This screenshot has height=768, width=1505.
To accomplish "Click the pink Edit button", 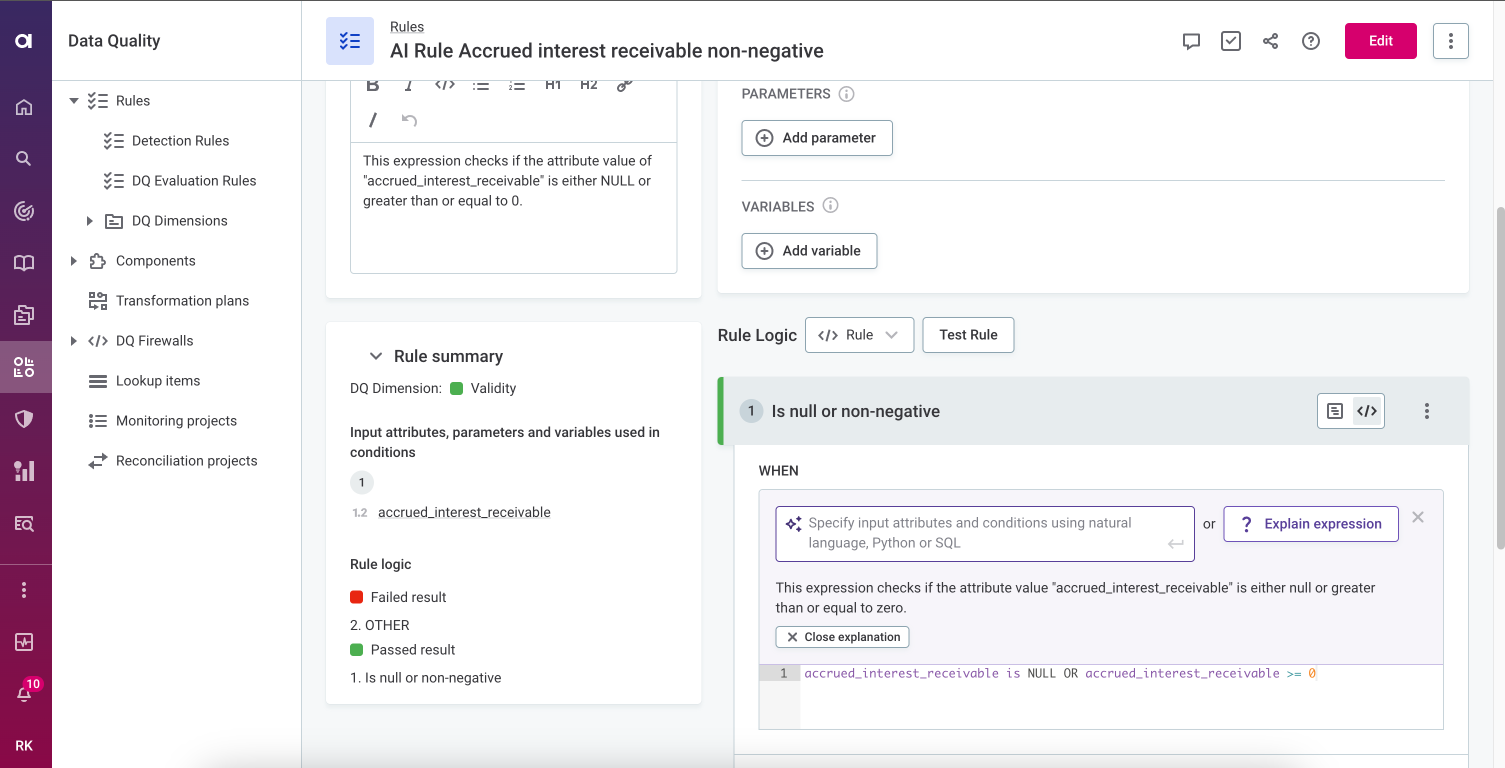I will [1380, 41].
